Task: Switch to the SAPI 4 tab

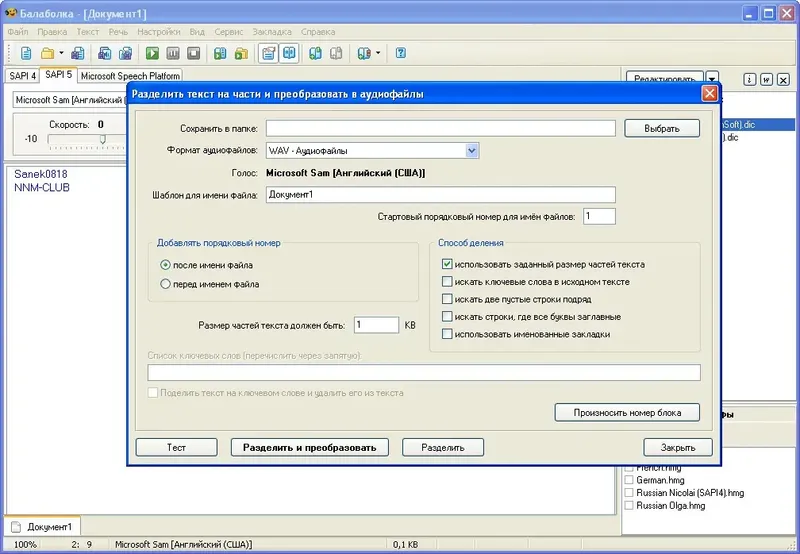Action: pos(22,75)
